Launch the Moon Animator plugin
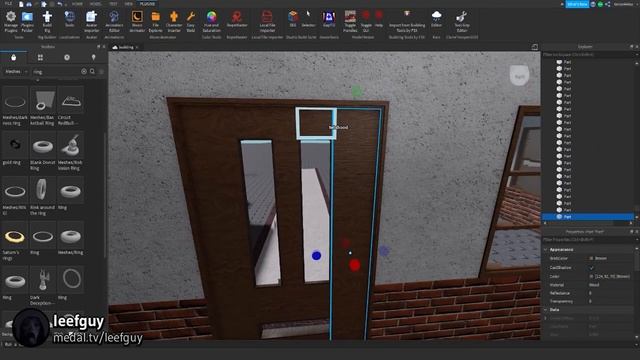Image resolution: width=640 pixels, height=360 pixels. (137, 21)
